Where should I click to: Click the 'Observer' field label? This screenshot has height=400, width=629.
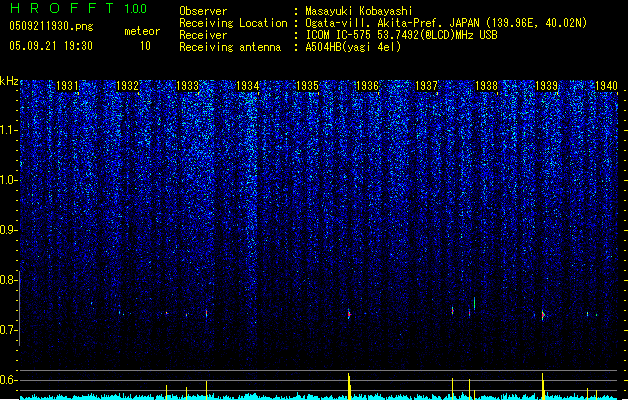(x=203, y=11)
